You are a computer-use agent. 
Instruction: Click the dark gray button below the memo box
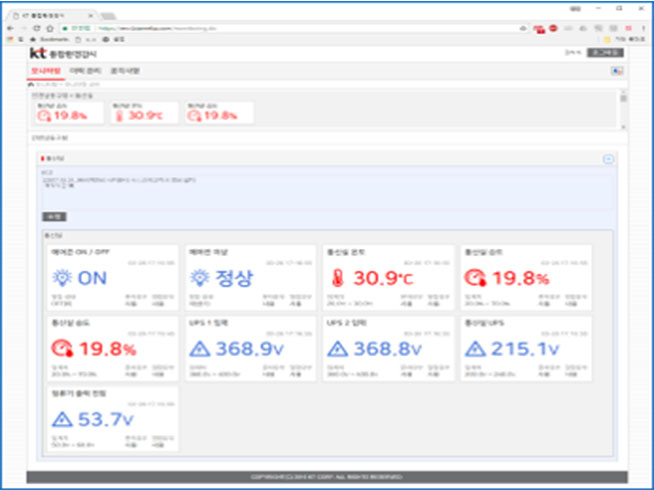(54, 217)
